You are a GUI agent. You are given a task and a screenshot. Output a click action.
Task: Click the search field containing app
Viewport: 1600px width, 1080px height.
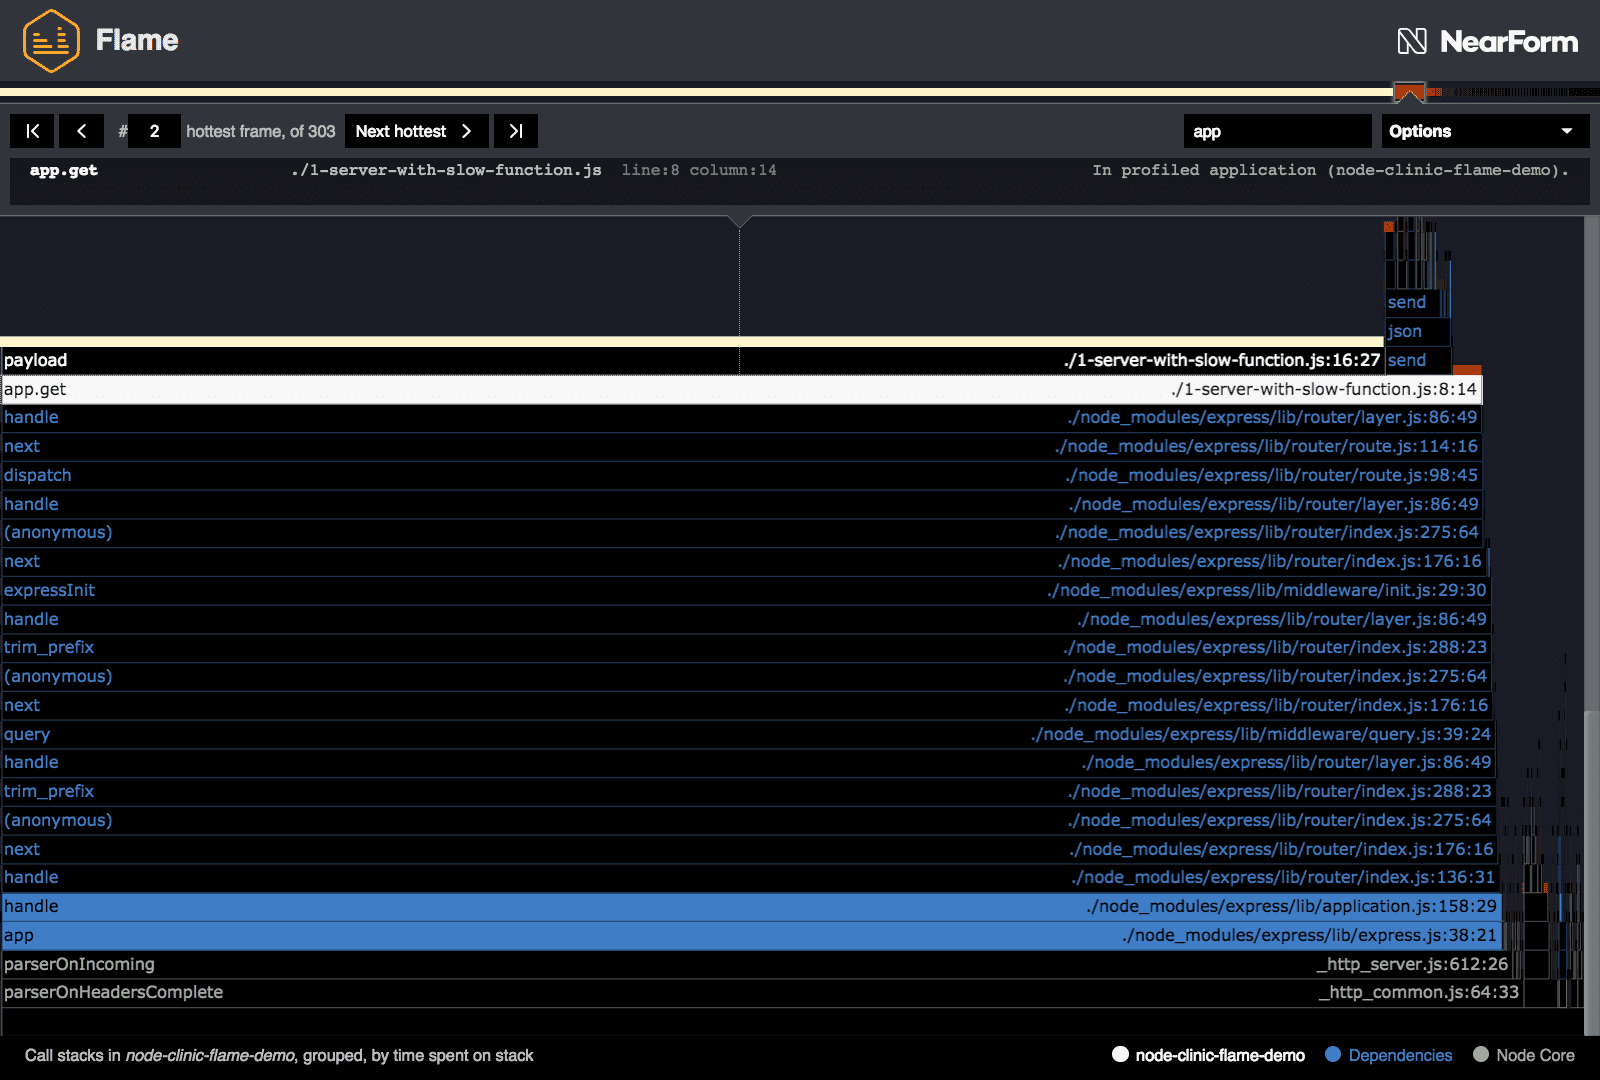coord(1277,130)
